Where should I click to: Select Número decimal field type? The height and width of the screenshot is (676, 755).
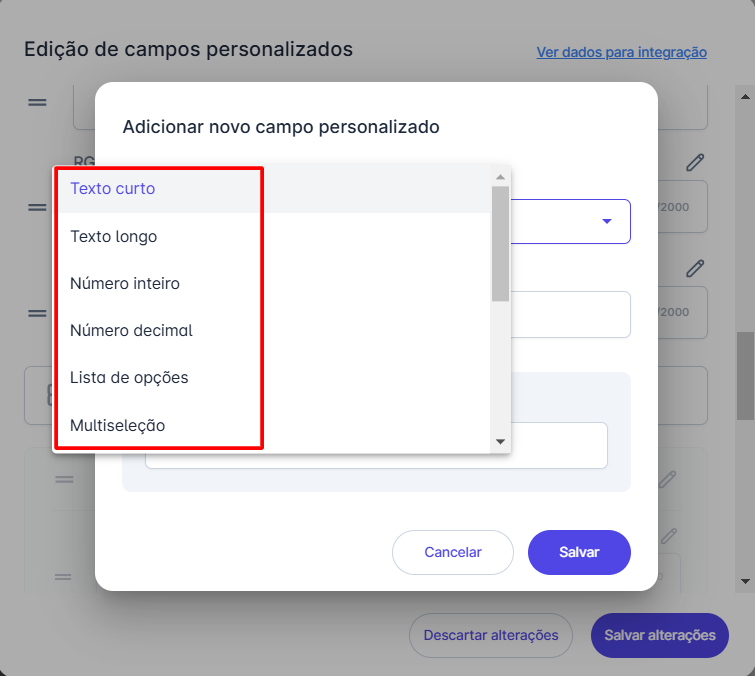(x=131, y=331)
